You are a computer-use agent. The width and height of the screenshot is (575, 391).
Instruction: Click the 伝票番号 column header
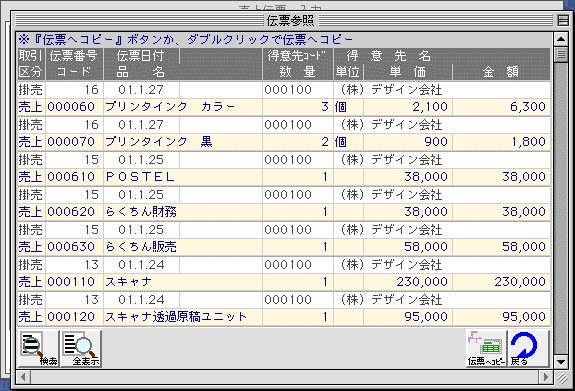74,56
